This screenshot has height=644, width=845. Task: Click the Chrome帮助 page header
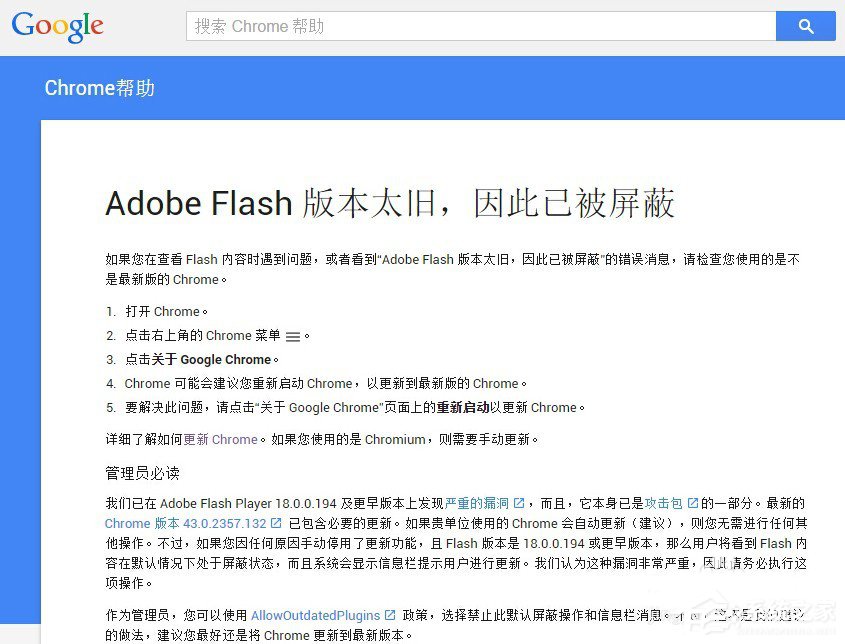(x=99, y=88)
